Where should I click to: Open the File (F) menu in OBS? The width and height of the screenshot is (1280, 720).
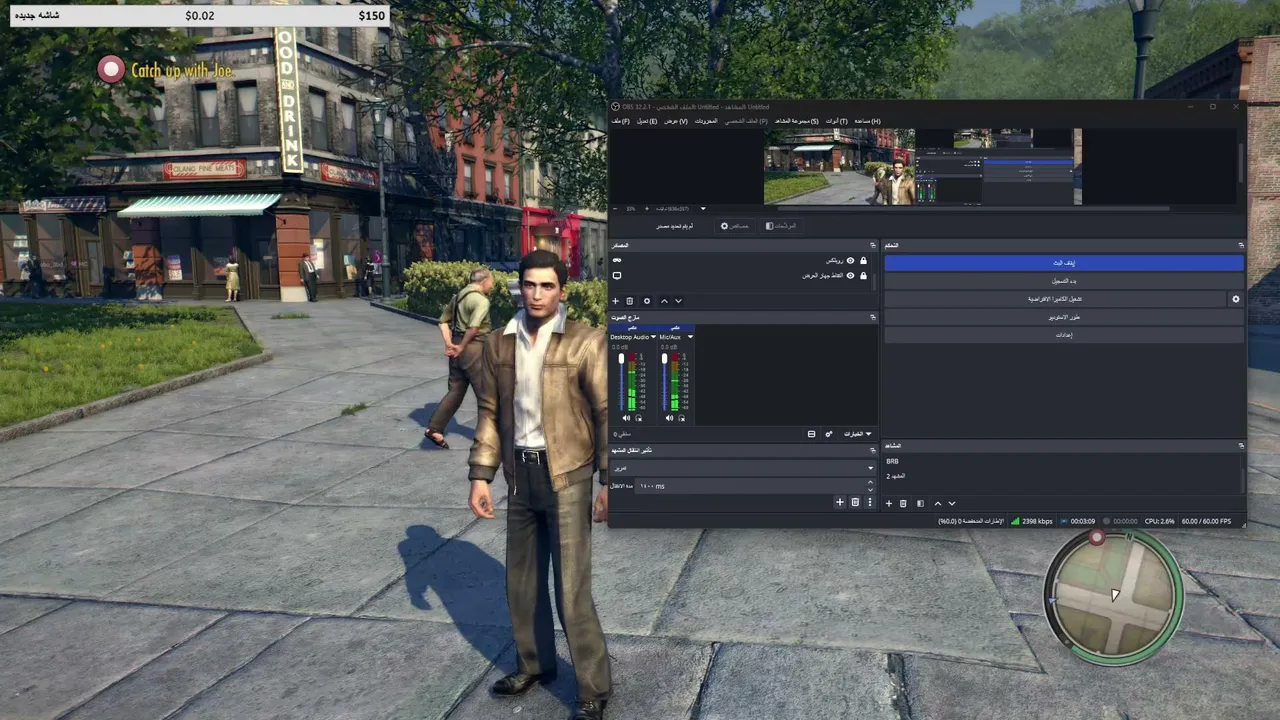(x=620, y=121)
